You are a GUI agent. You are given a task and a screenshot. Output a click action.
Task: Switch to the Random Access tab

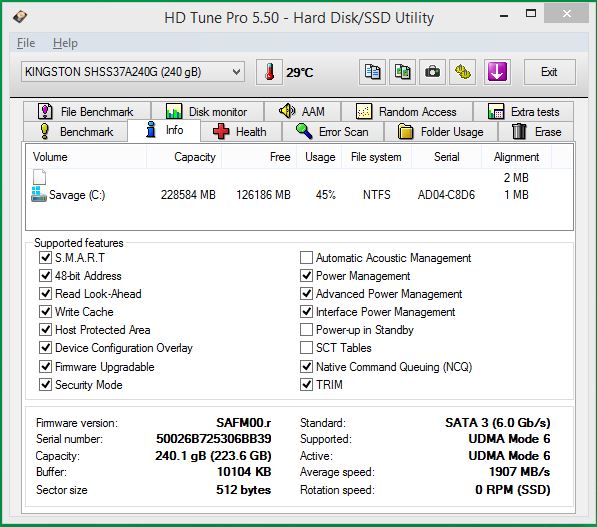click(407, 112)
